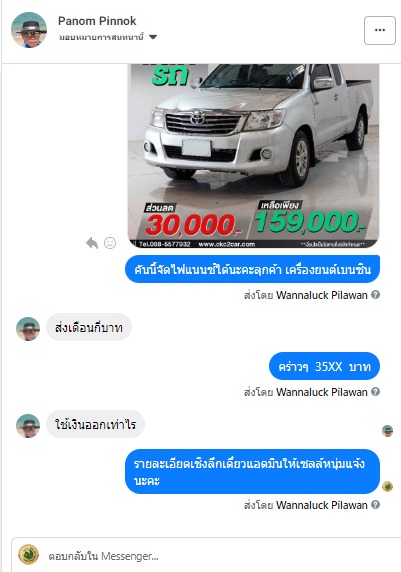Image resolution: width=401 pixels, height=572 pixels.
Task: Click the Panom Pinnok name link
Action: click(97, 21)
